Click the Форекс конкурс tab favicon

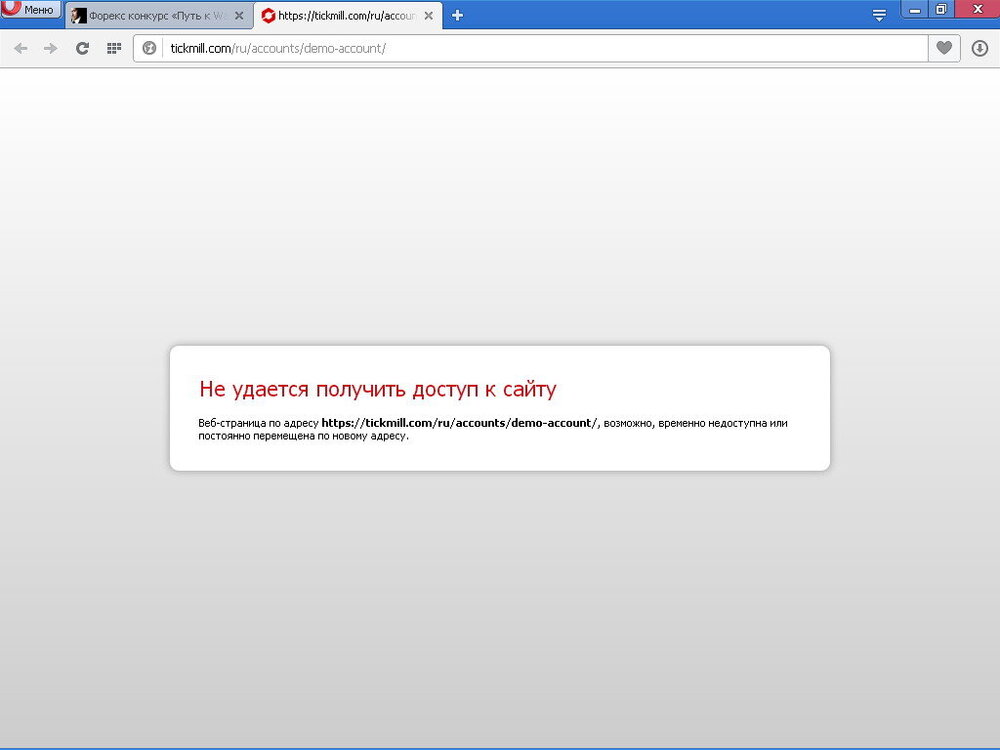tap(78, 16)
